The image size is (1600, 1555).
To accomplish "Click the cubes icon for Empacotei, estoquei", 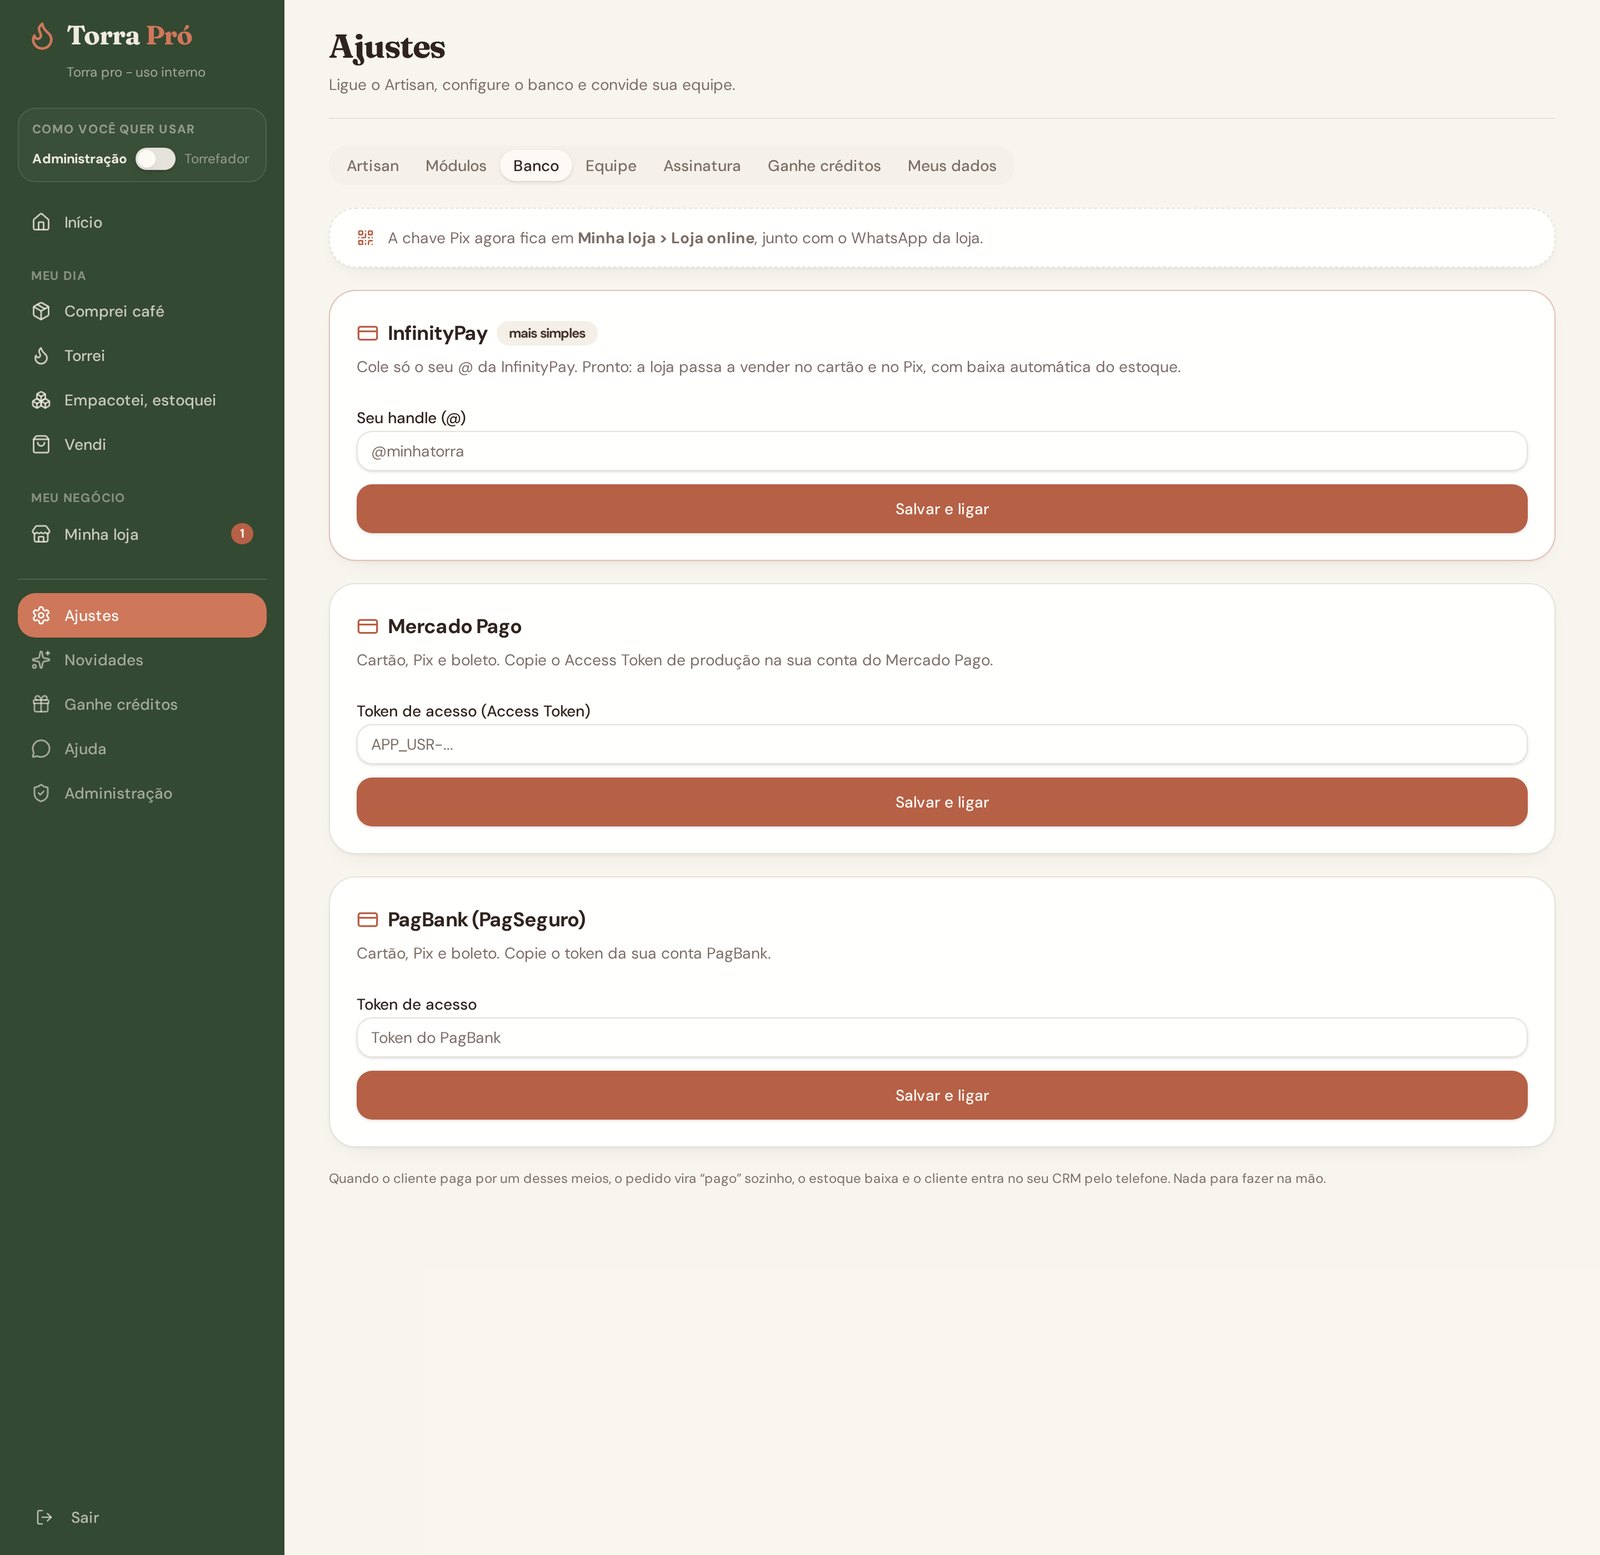I will (41, 400).
